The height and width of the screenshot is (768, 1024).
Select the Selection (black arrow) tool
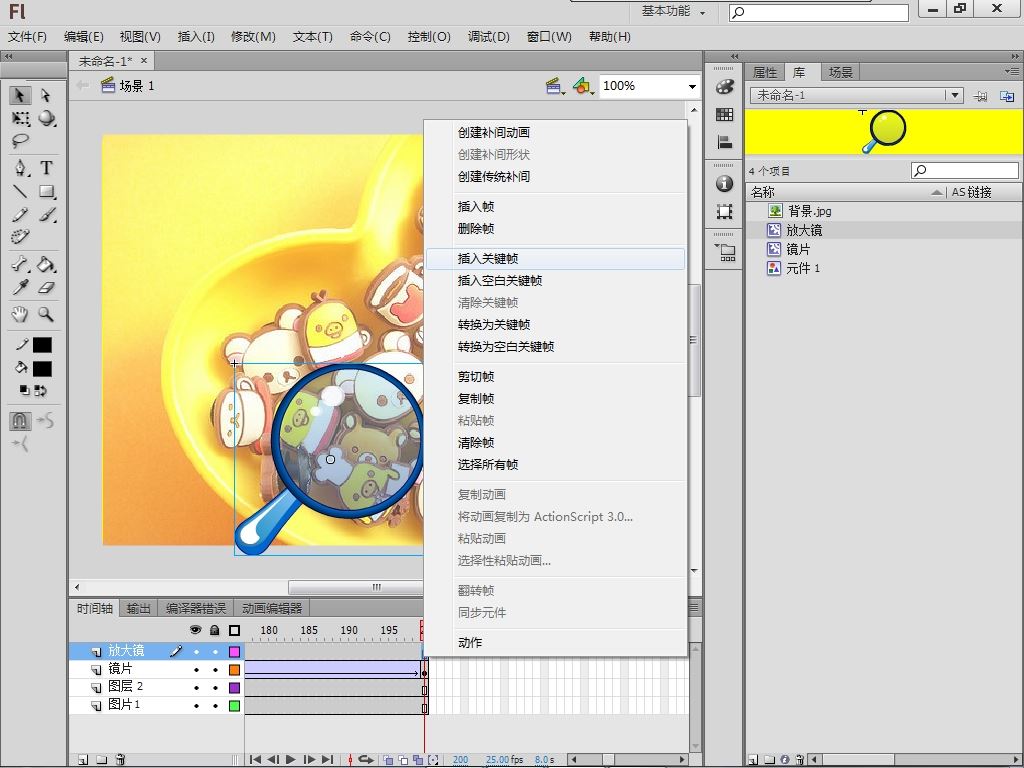click(20, 95)
